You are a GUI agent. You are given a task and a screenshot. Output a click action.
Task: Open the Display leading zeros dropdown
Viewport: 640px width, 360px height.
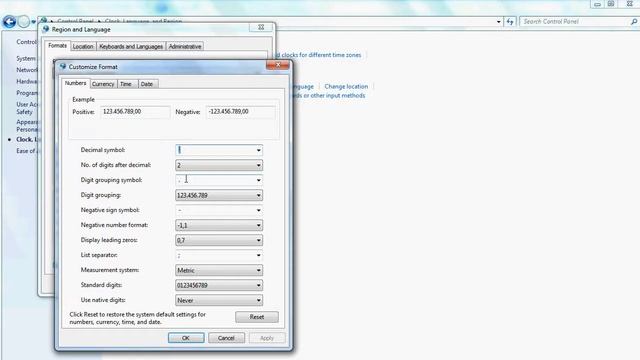pyautogui.click(x=258, y=240)
